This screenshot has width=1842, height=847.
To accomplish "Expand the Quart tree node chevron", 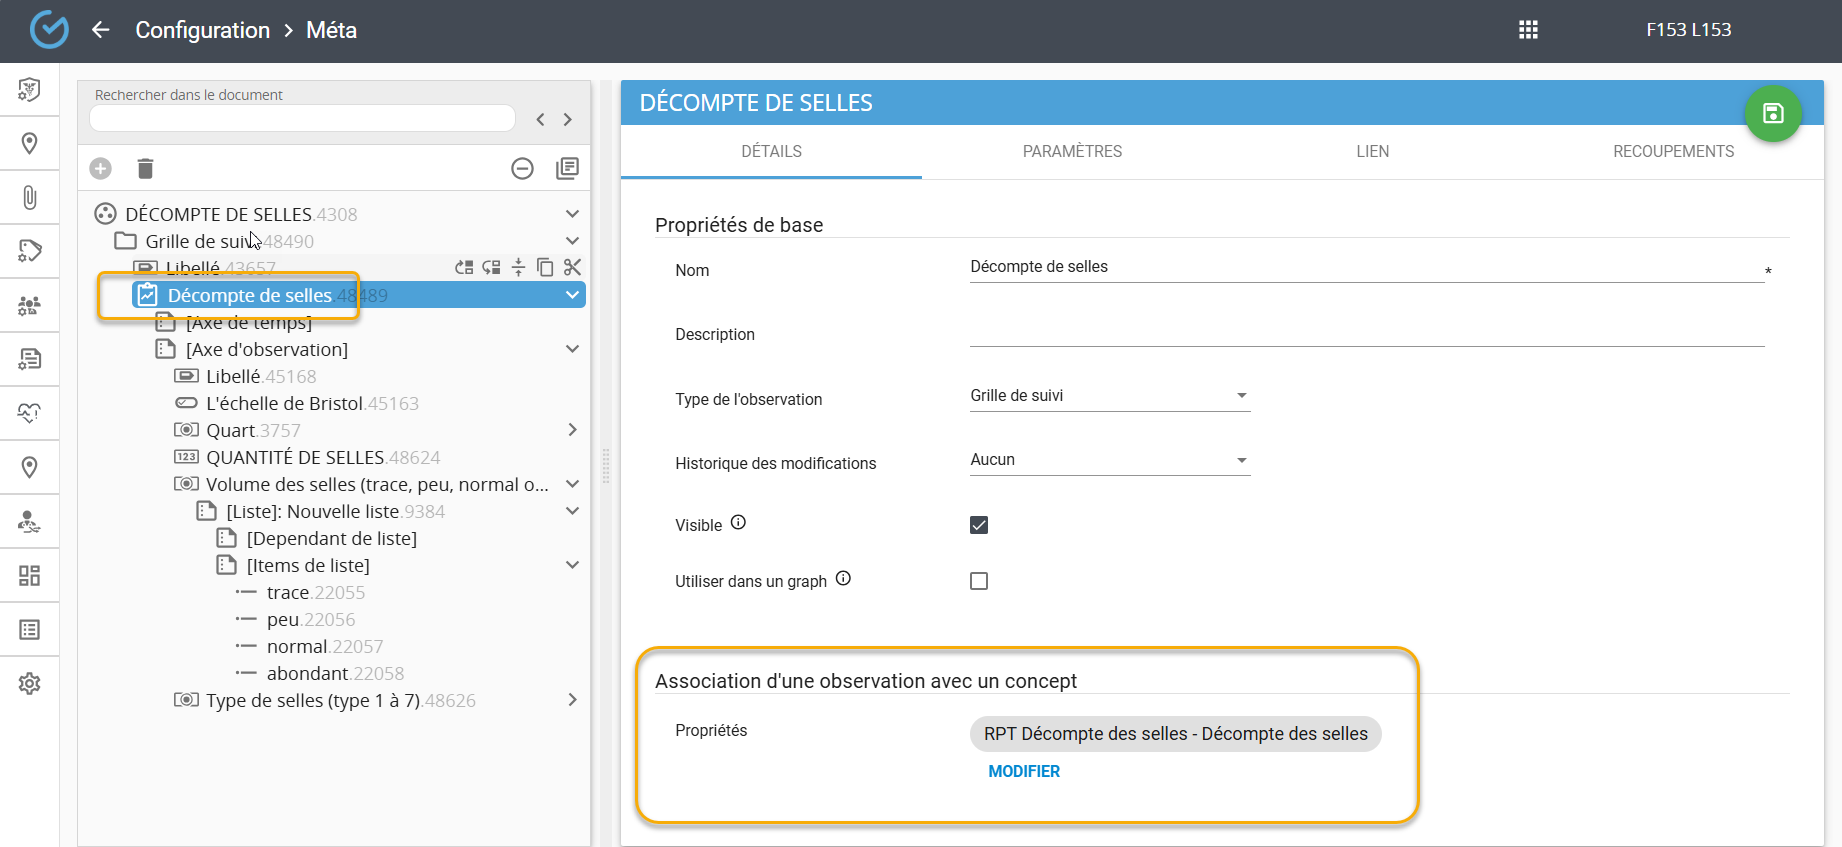I will pos(572,430).
